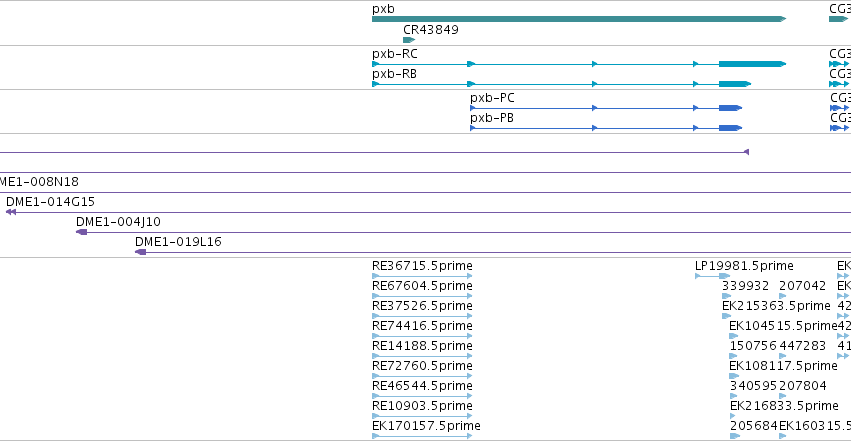The height and width of the screenshot is (441, 851).
Task: Click the BAC clone labeled DME1-008N18
Action: (39, 182)
